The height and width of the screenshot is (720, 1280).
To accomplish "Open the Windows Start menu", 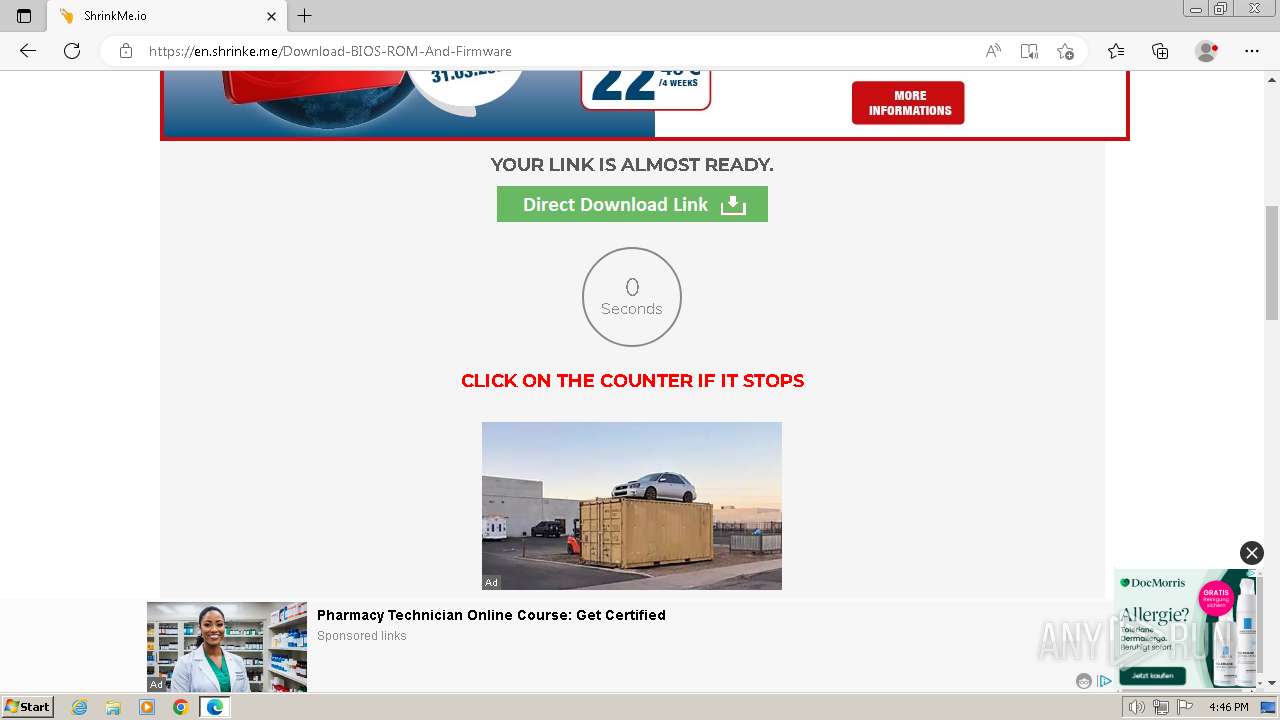I will pyautogui.click(x=28, y=707).
